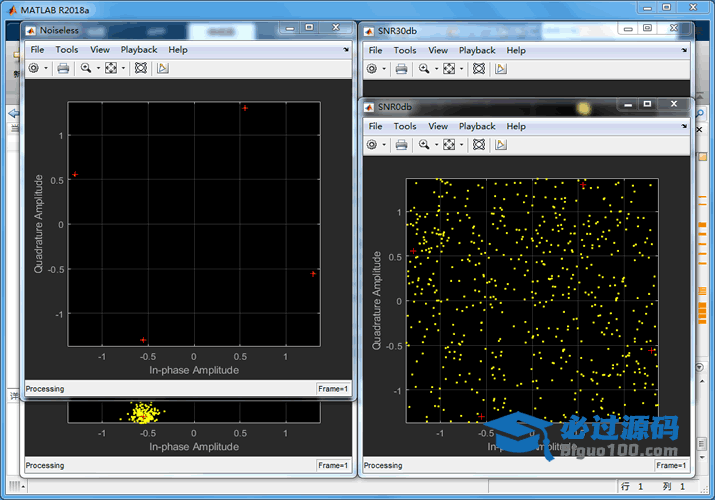Select zoom magnifier in SNR0db window
Viewport: 715px width, 500px height.
coord(423,145)
